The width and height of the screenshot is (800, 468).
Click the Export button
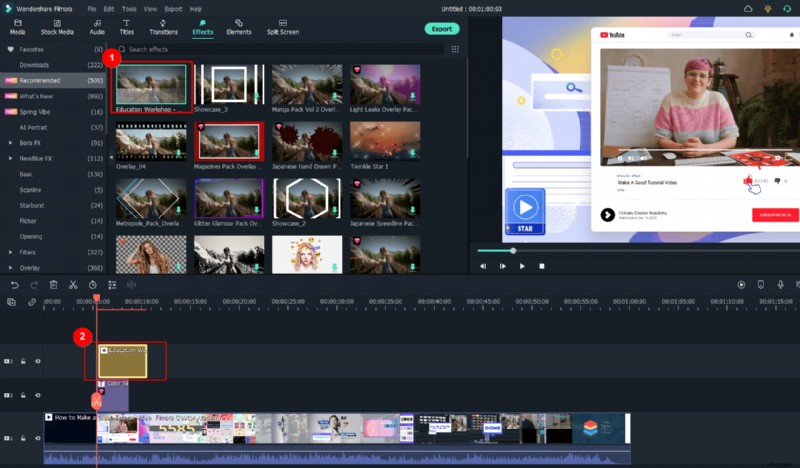point(441,28)
